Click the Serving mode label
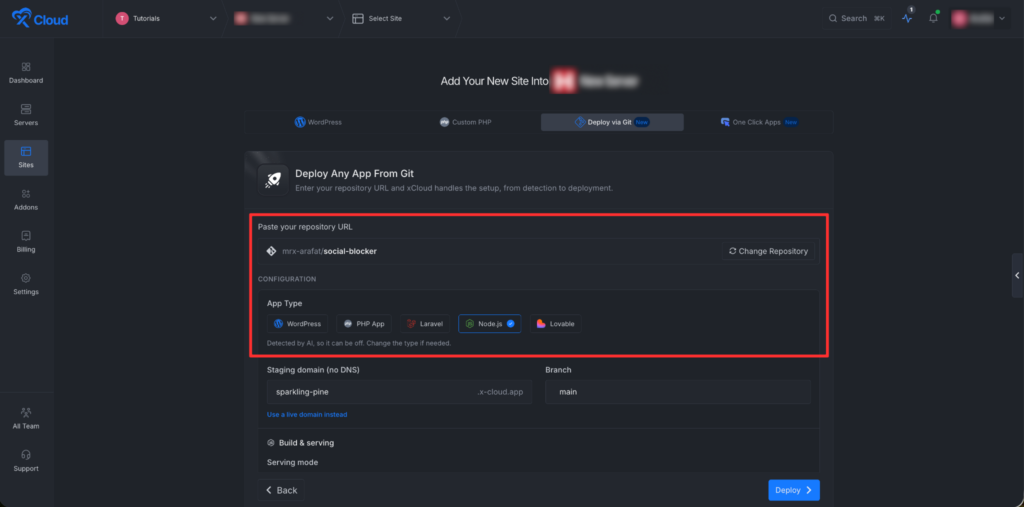This screenshot has width=1024, height=507. pos(293,462)
